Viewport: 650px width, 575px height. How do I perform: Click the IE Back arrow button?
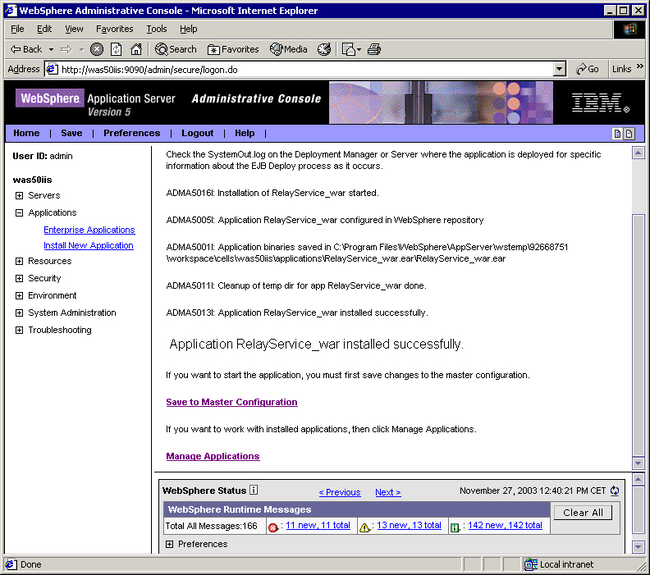[26, 49]
